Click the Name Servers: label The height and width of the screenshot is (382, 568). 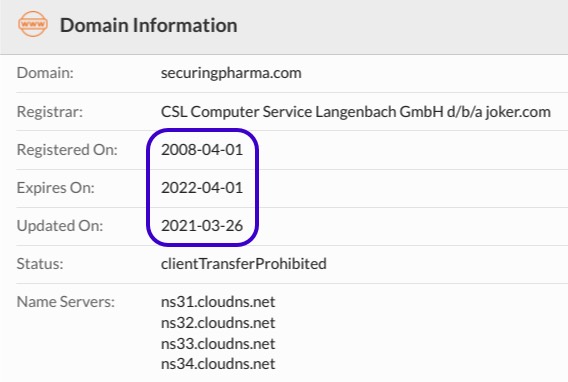pos(66,302)
